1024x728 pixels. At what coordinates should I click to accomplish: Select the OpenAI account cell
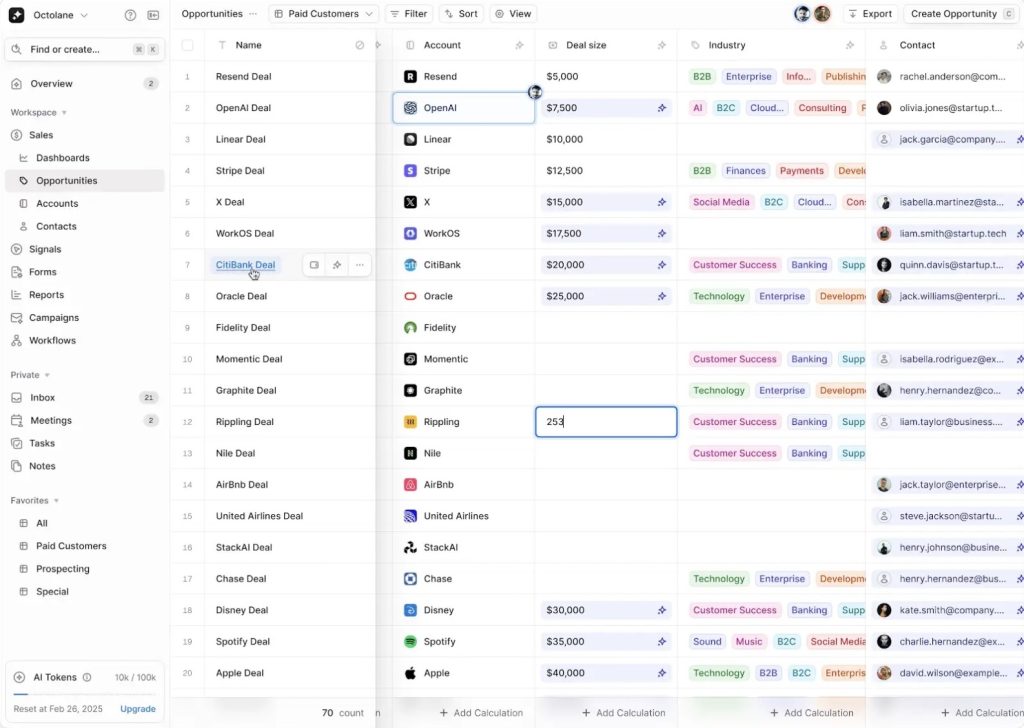click(464, 108)
